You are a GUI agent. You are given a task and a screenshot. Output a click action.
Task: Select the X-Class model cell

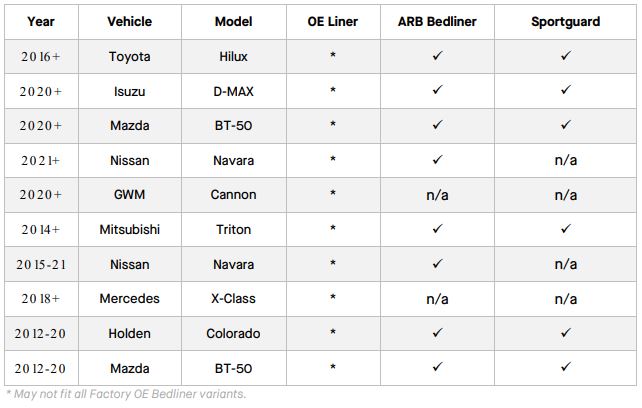(233, 299)
